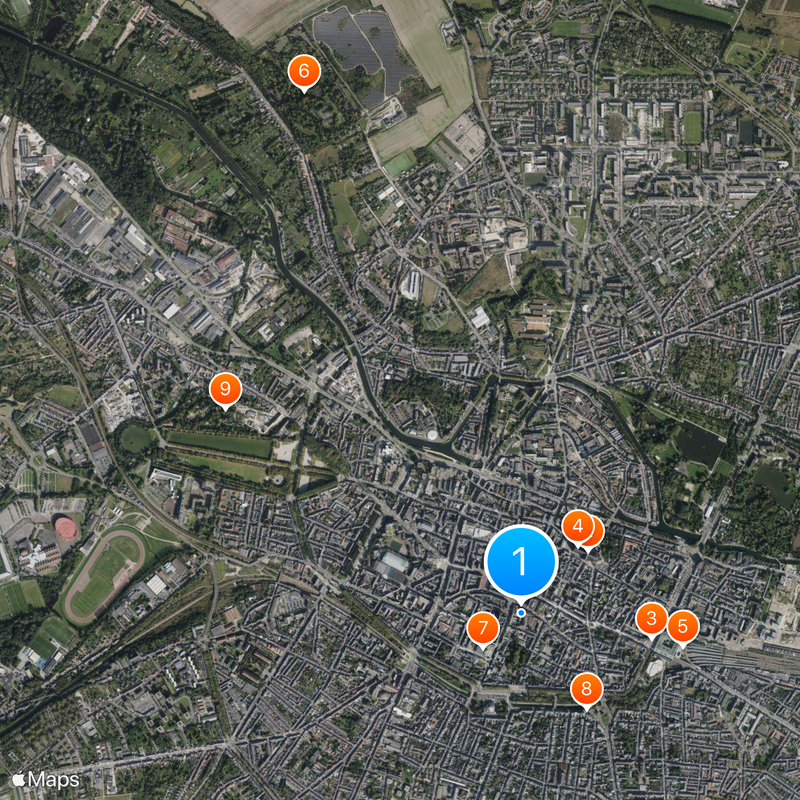The width and height of the screenshot is (800, 800).
Task: Click the Apple Maps logo attribution
Action: click(46, 780)
